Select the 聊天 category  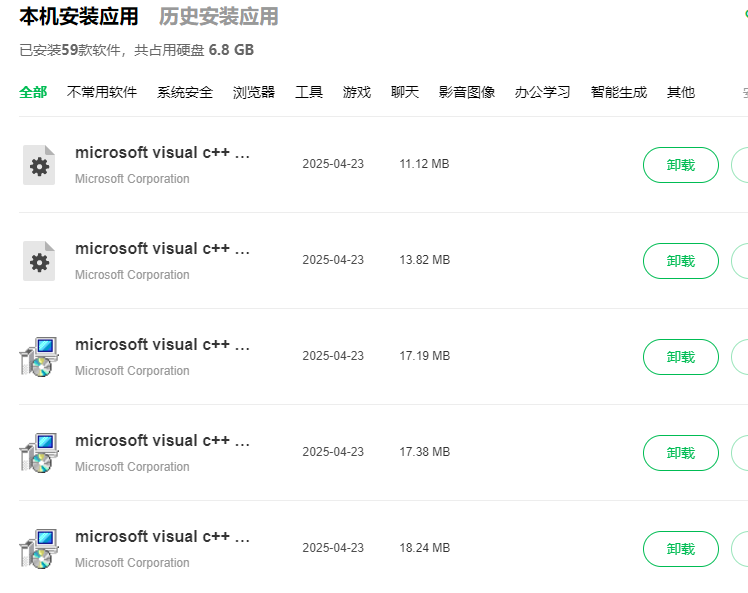tap(405, 92)
